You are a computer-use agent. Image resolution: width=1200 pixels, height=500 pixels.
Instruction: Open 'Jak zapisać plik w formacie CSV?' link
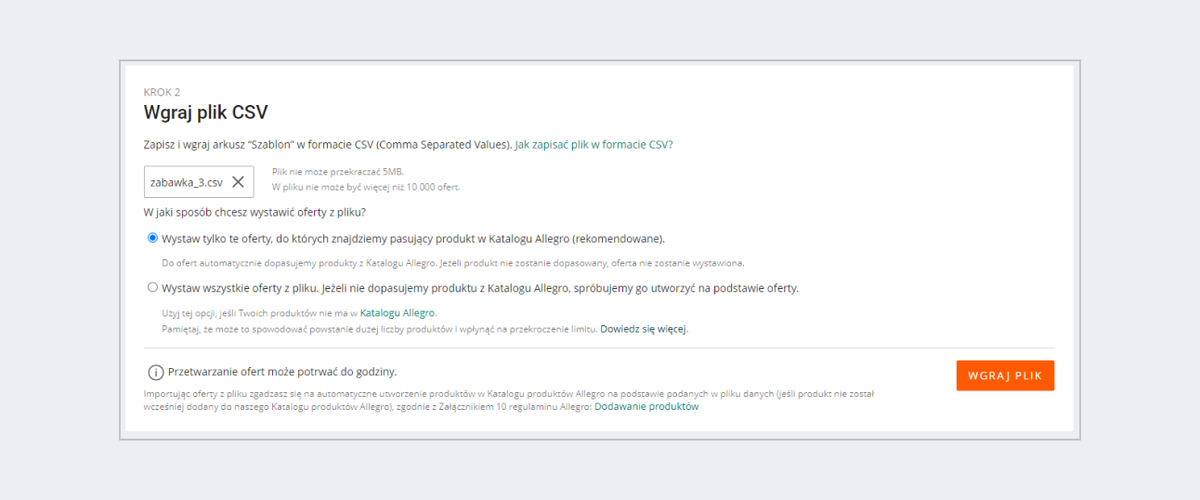pos(594,144)
